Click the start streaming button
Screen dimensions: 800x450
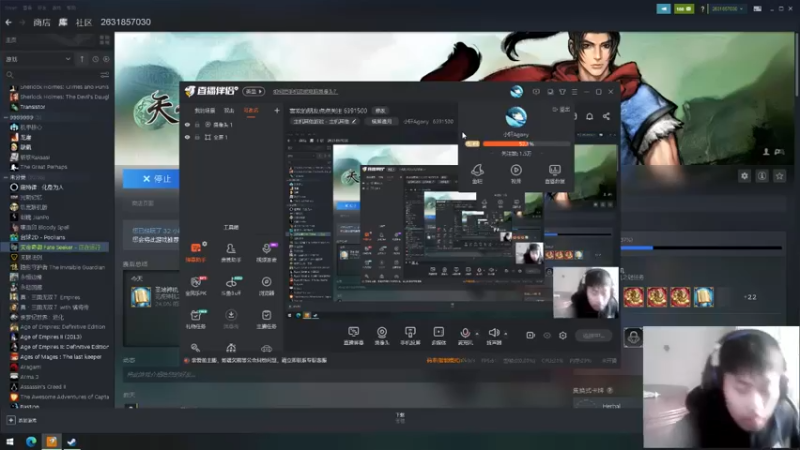click(x=593, y=335)
